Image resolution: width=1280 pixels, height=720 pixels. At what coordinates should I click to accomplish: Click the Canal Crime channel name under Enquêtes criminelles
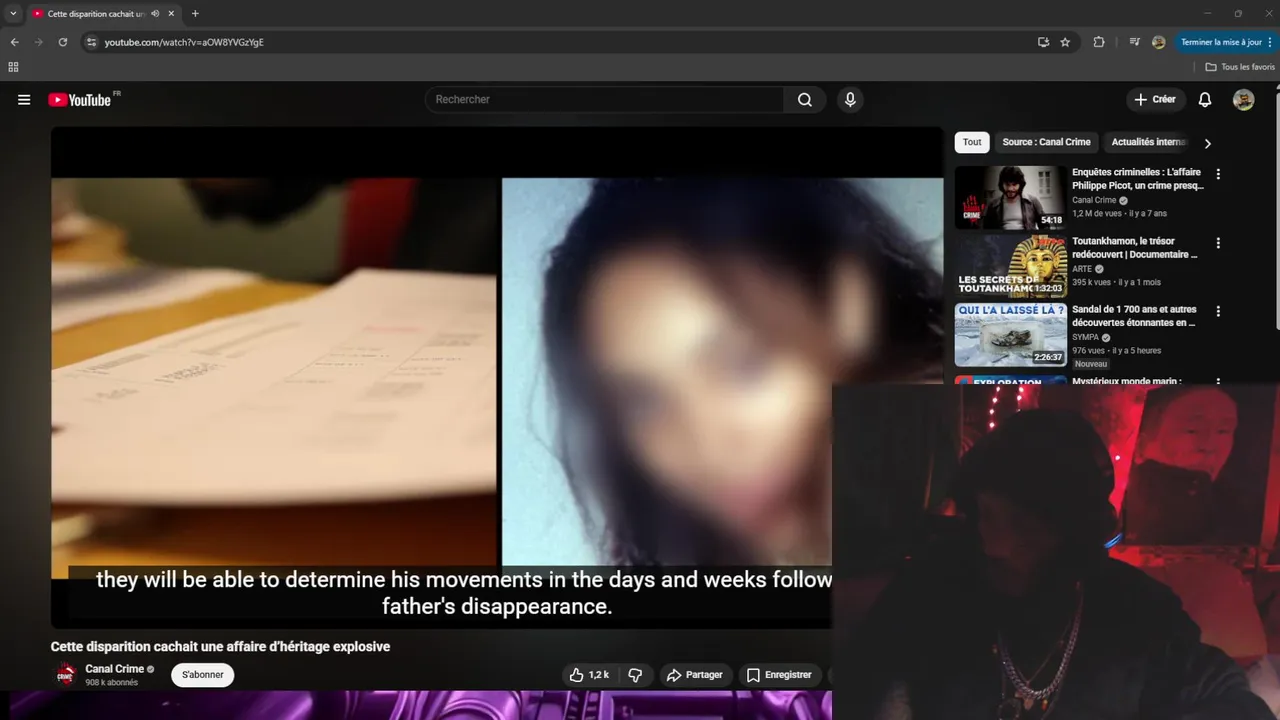pyautogui.click(x=1094, y=200)
